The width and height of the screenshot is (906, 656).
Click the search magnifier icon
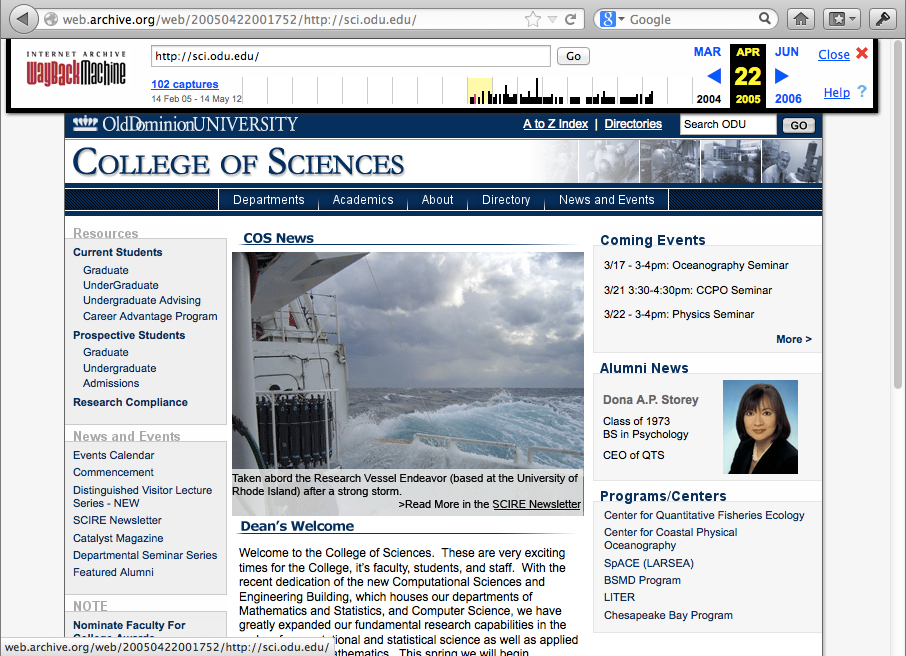pos(764,18)
